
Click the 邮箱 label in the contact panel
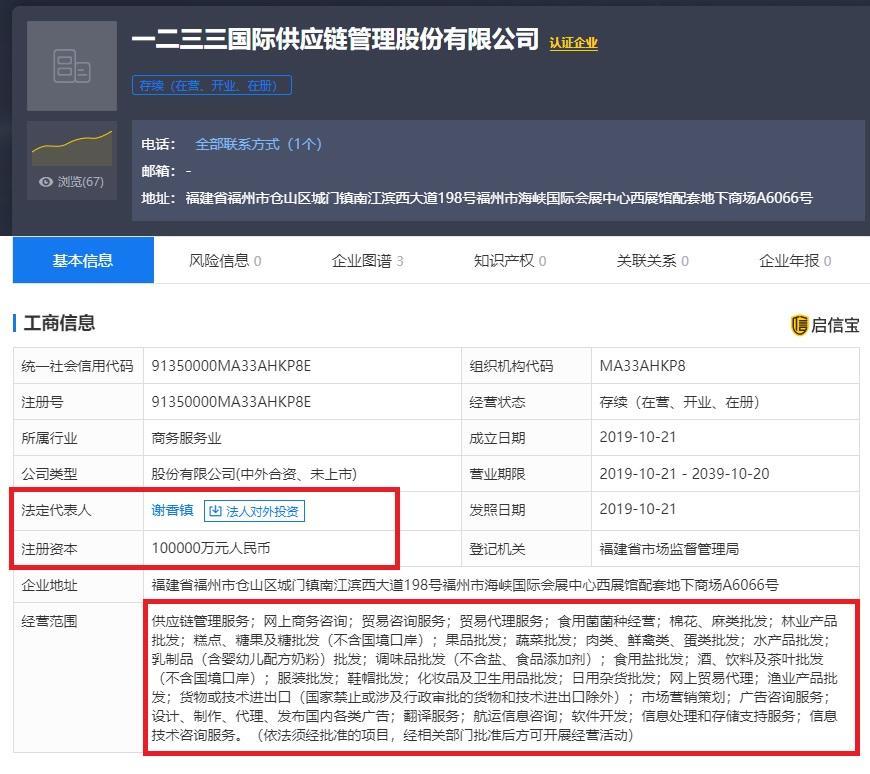(158, 171)
